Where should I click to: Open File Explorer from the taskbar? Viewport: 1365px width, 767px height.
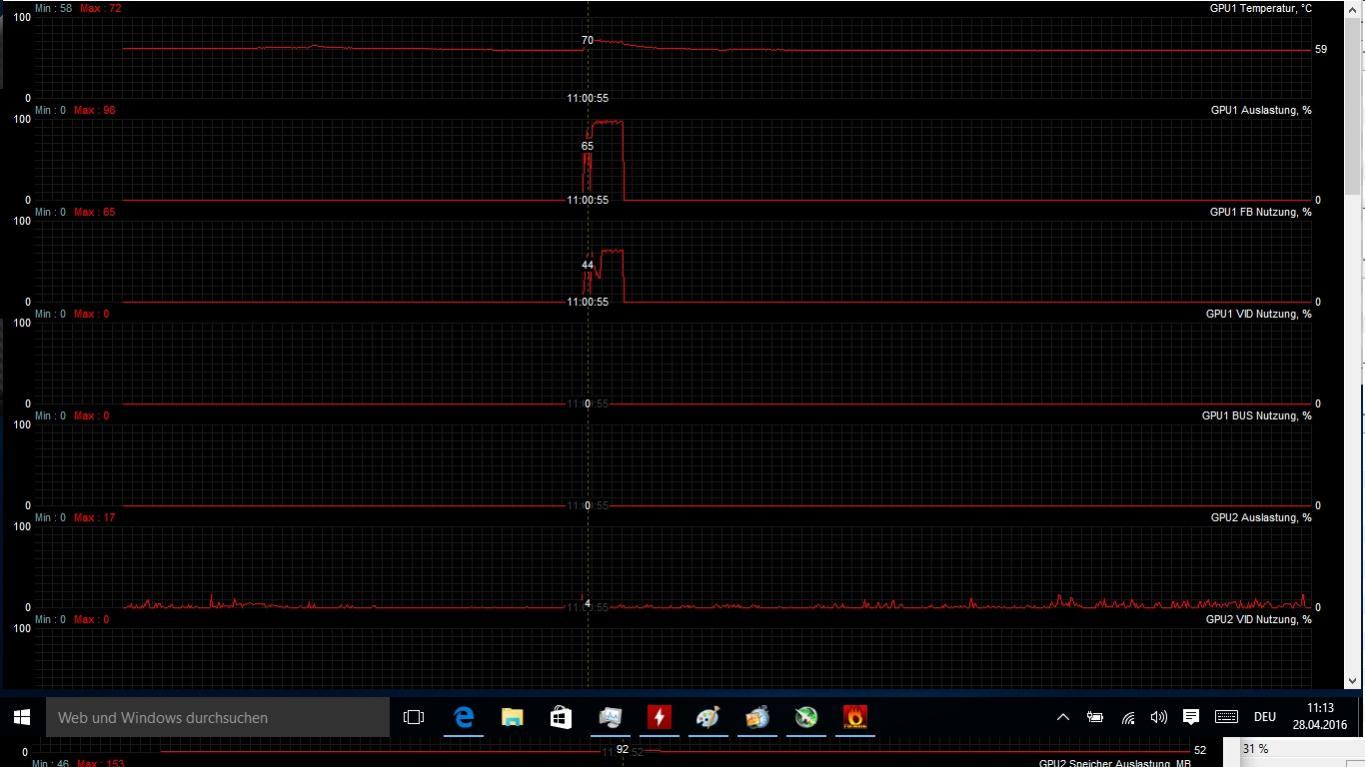click(512, 717)
